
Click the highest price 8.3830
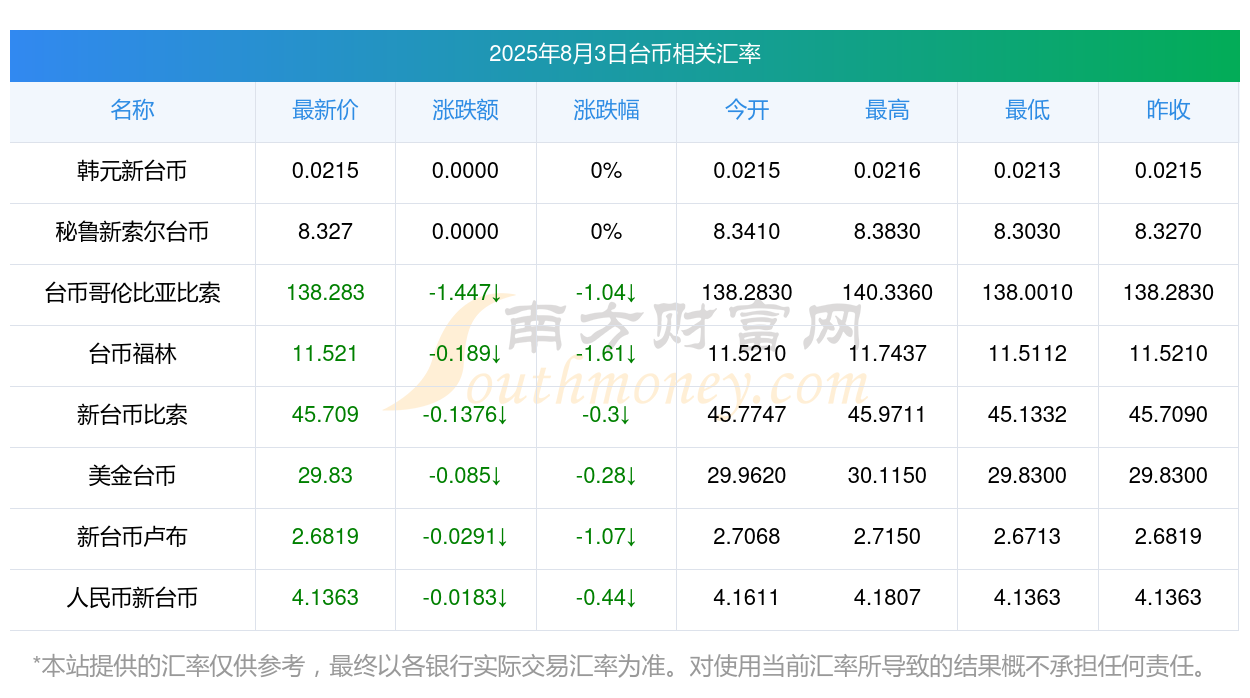[887, 232]
